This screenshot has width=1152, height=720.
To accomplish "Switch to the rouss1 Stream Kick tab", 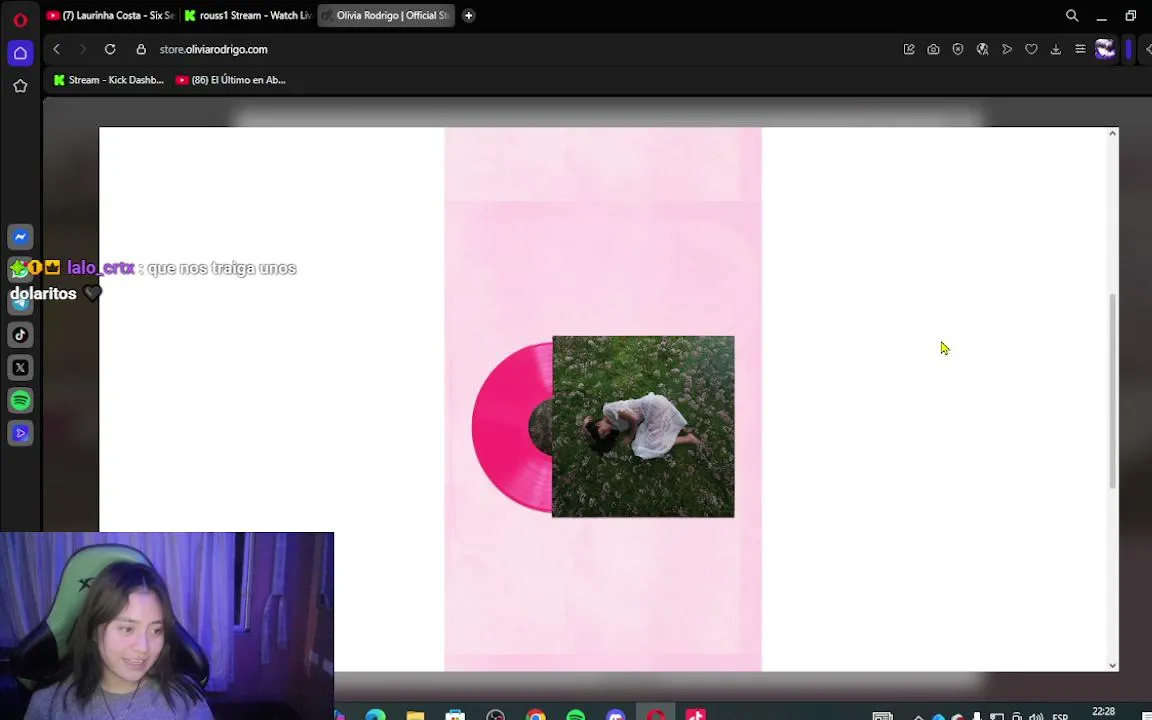I will click(248, 15).
